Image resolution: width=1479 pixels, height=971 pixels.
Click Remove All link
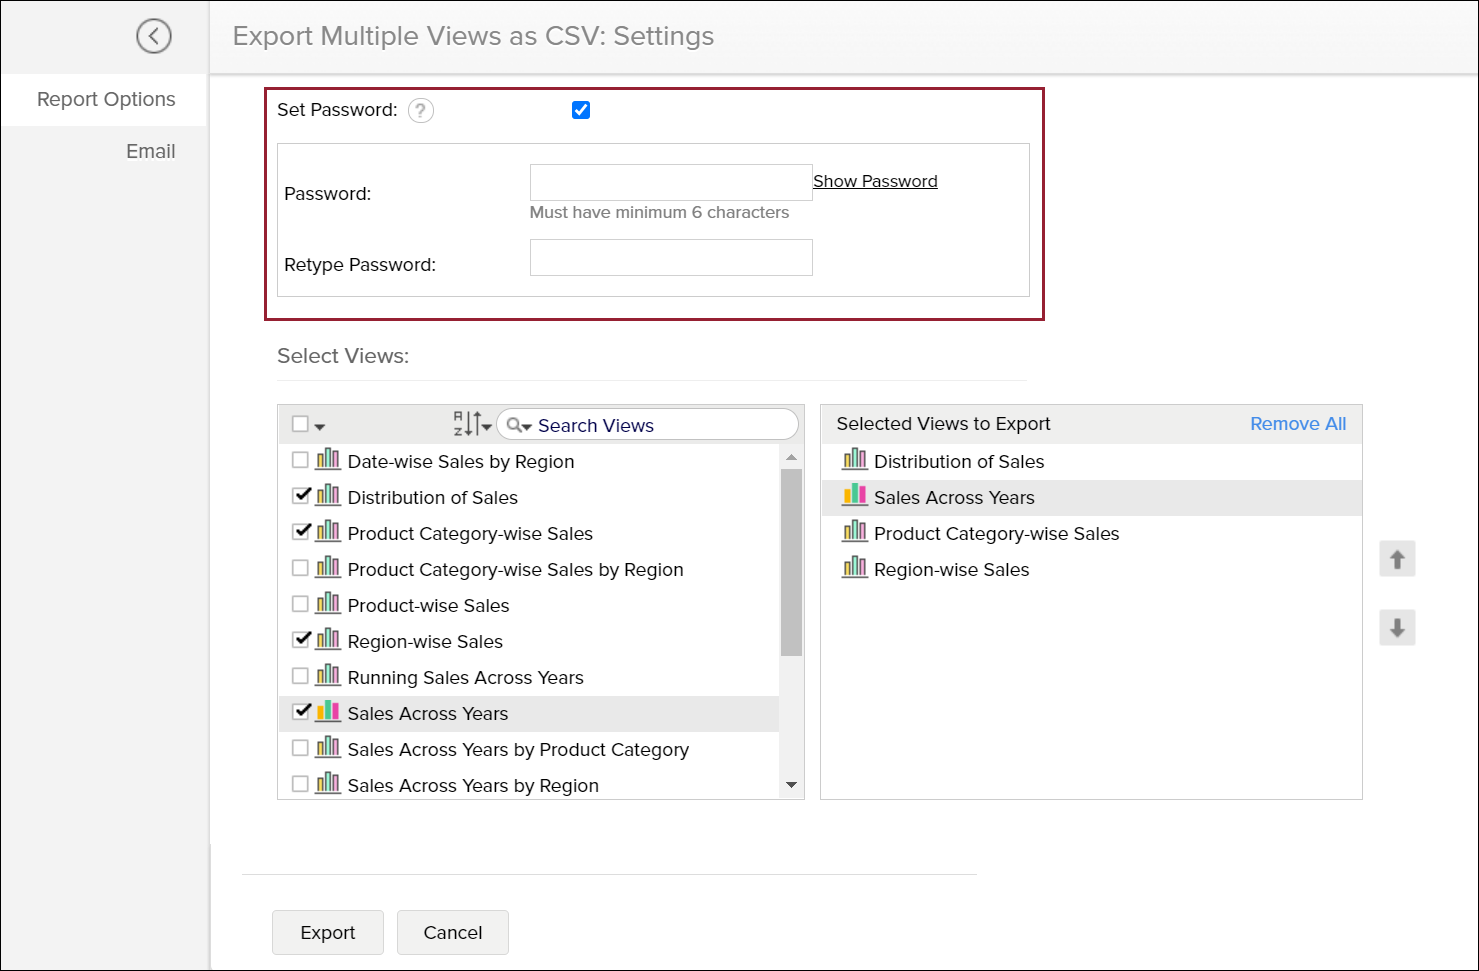[1298, 423]
